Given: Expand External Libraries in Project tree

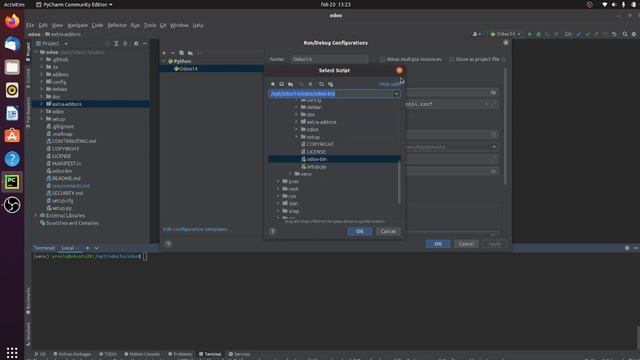Looking at the screenshot, I should (36, 216).
